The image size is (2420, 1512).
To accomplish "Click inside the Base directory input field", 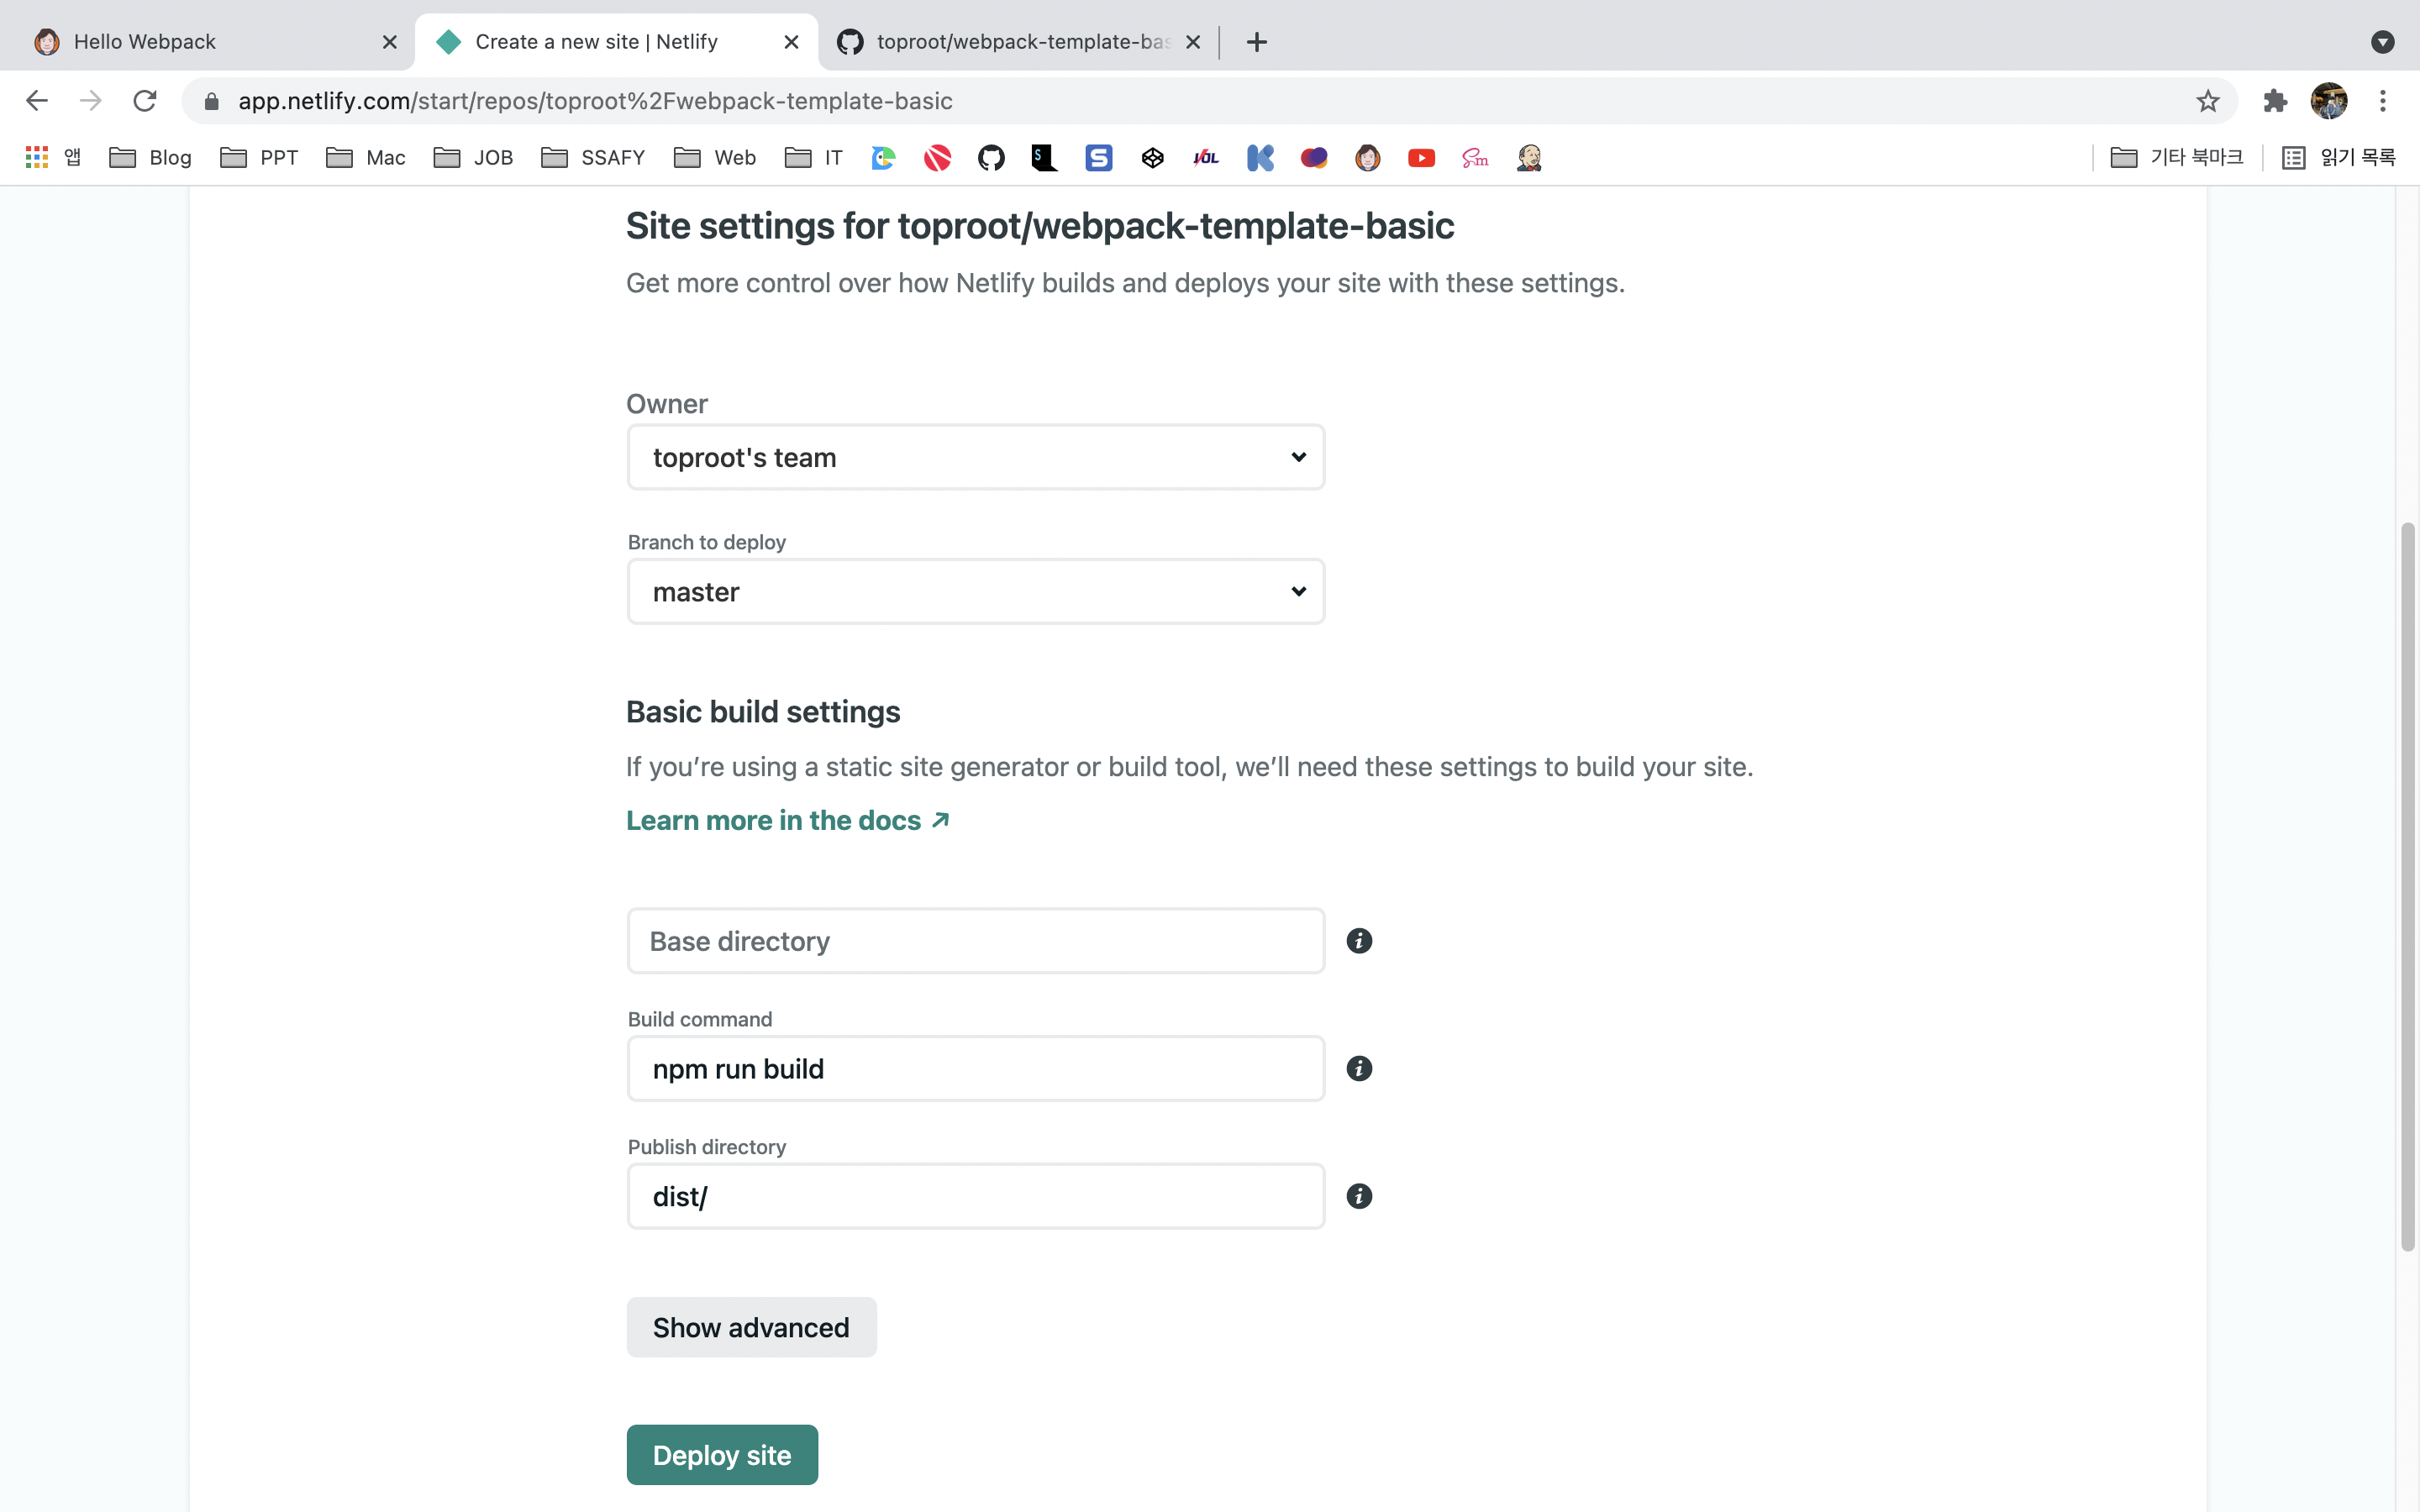I will 975,940.
